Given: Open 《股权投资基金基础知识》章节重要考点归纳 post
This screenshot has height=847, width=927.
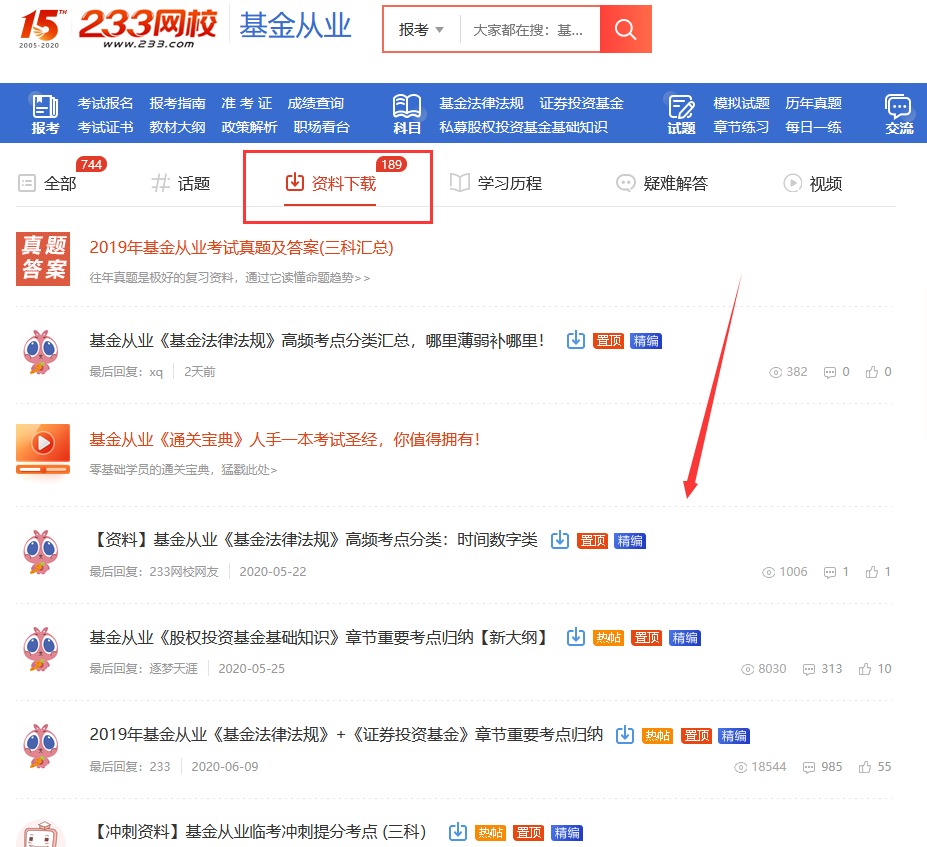Looking at the screenshot, I should [x=319, y=637].
